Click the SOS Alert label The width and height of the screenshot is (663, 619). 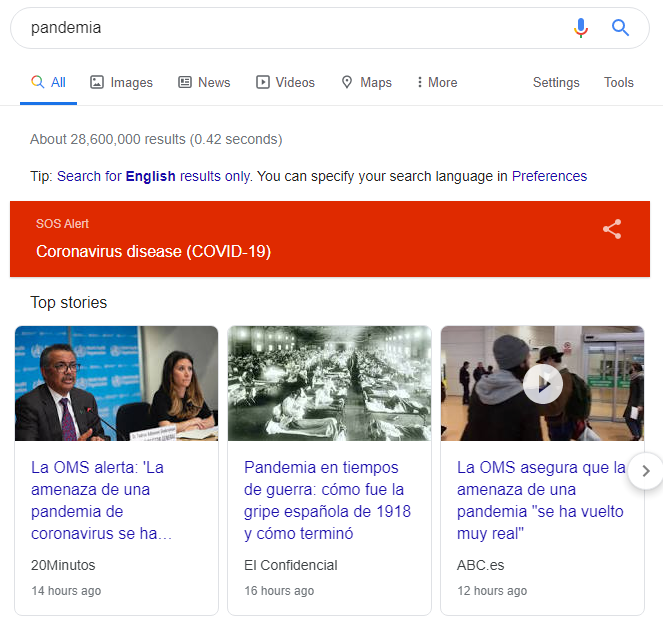pyautogui.click(x=62, y=224)
